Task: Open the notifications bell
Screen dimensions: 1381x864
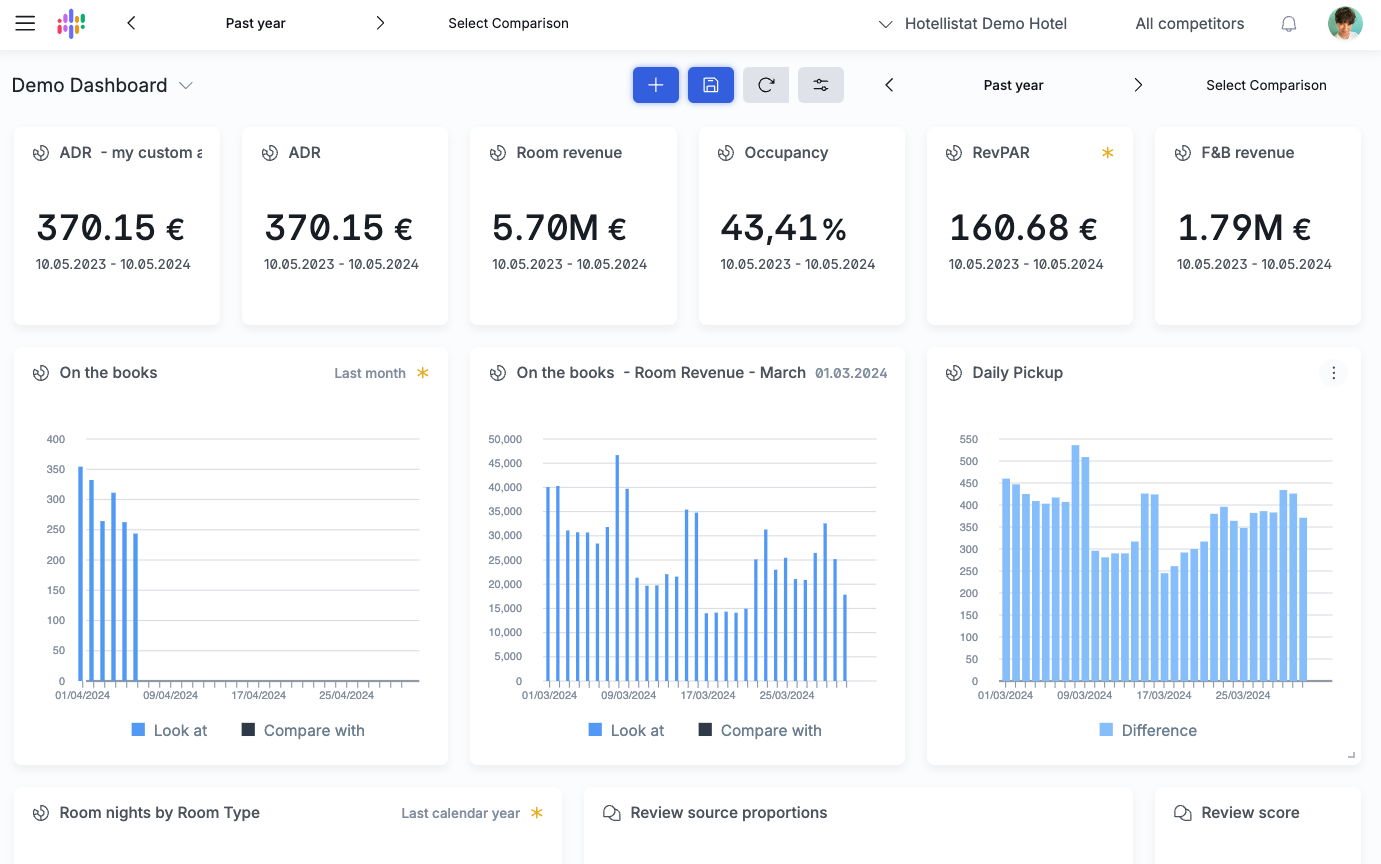Action: point(1289,23)
